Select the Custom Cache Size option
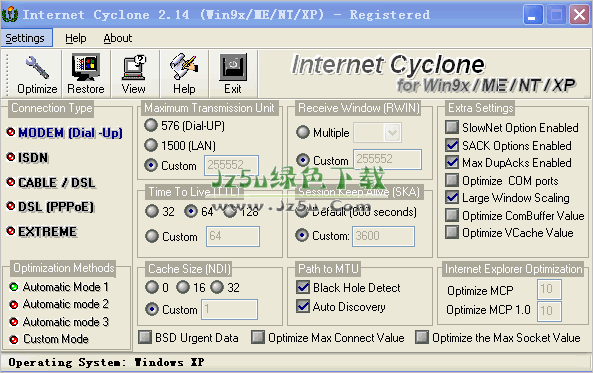 click(x=152, y=309)
